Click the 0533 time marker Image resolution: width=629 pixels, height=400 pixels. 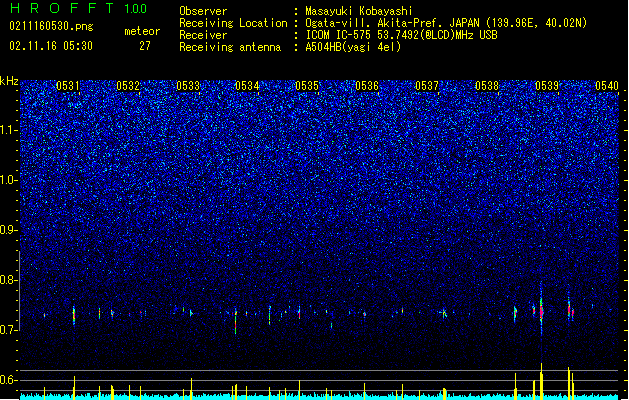(188, 85)
